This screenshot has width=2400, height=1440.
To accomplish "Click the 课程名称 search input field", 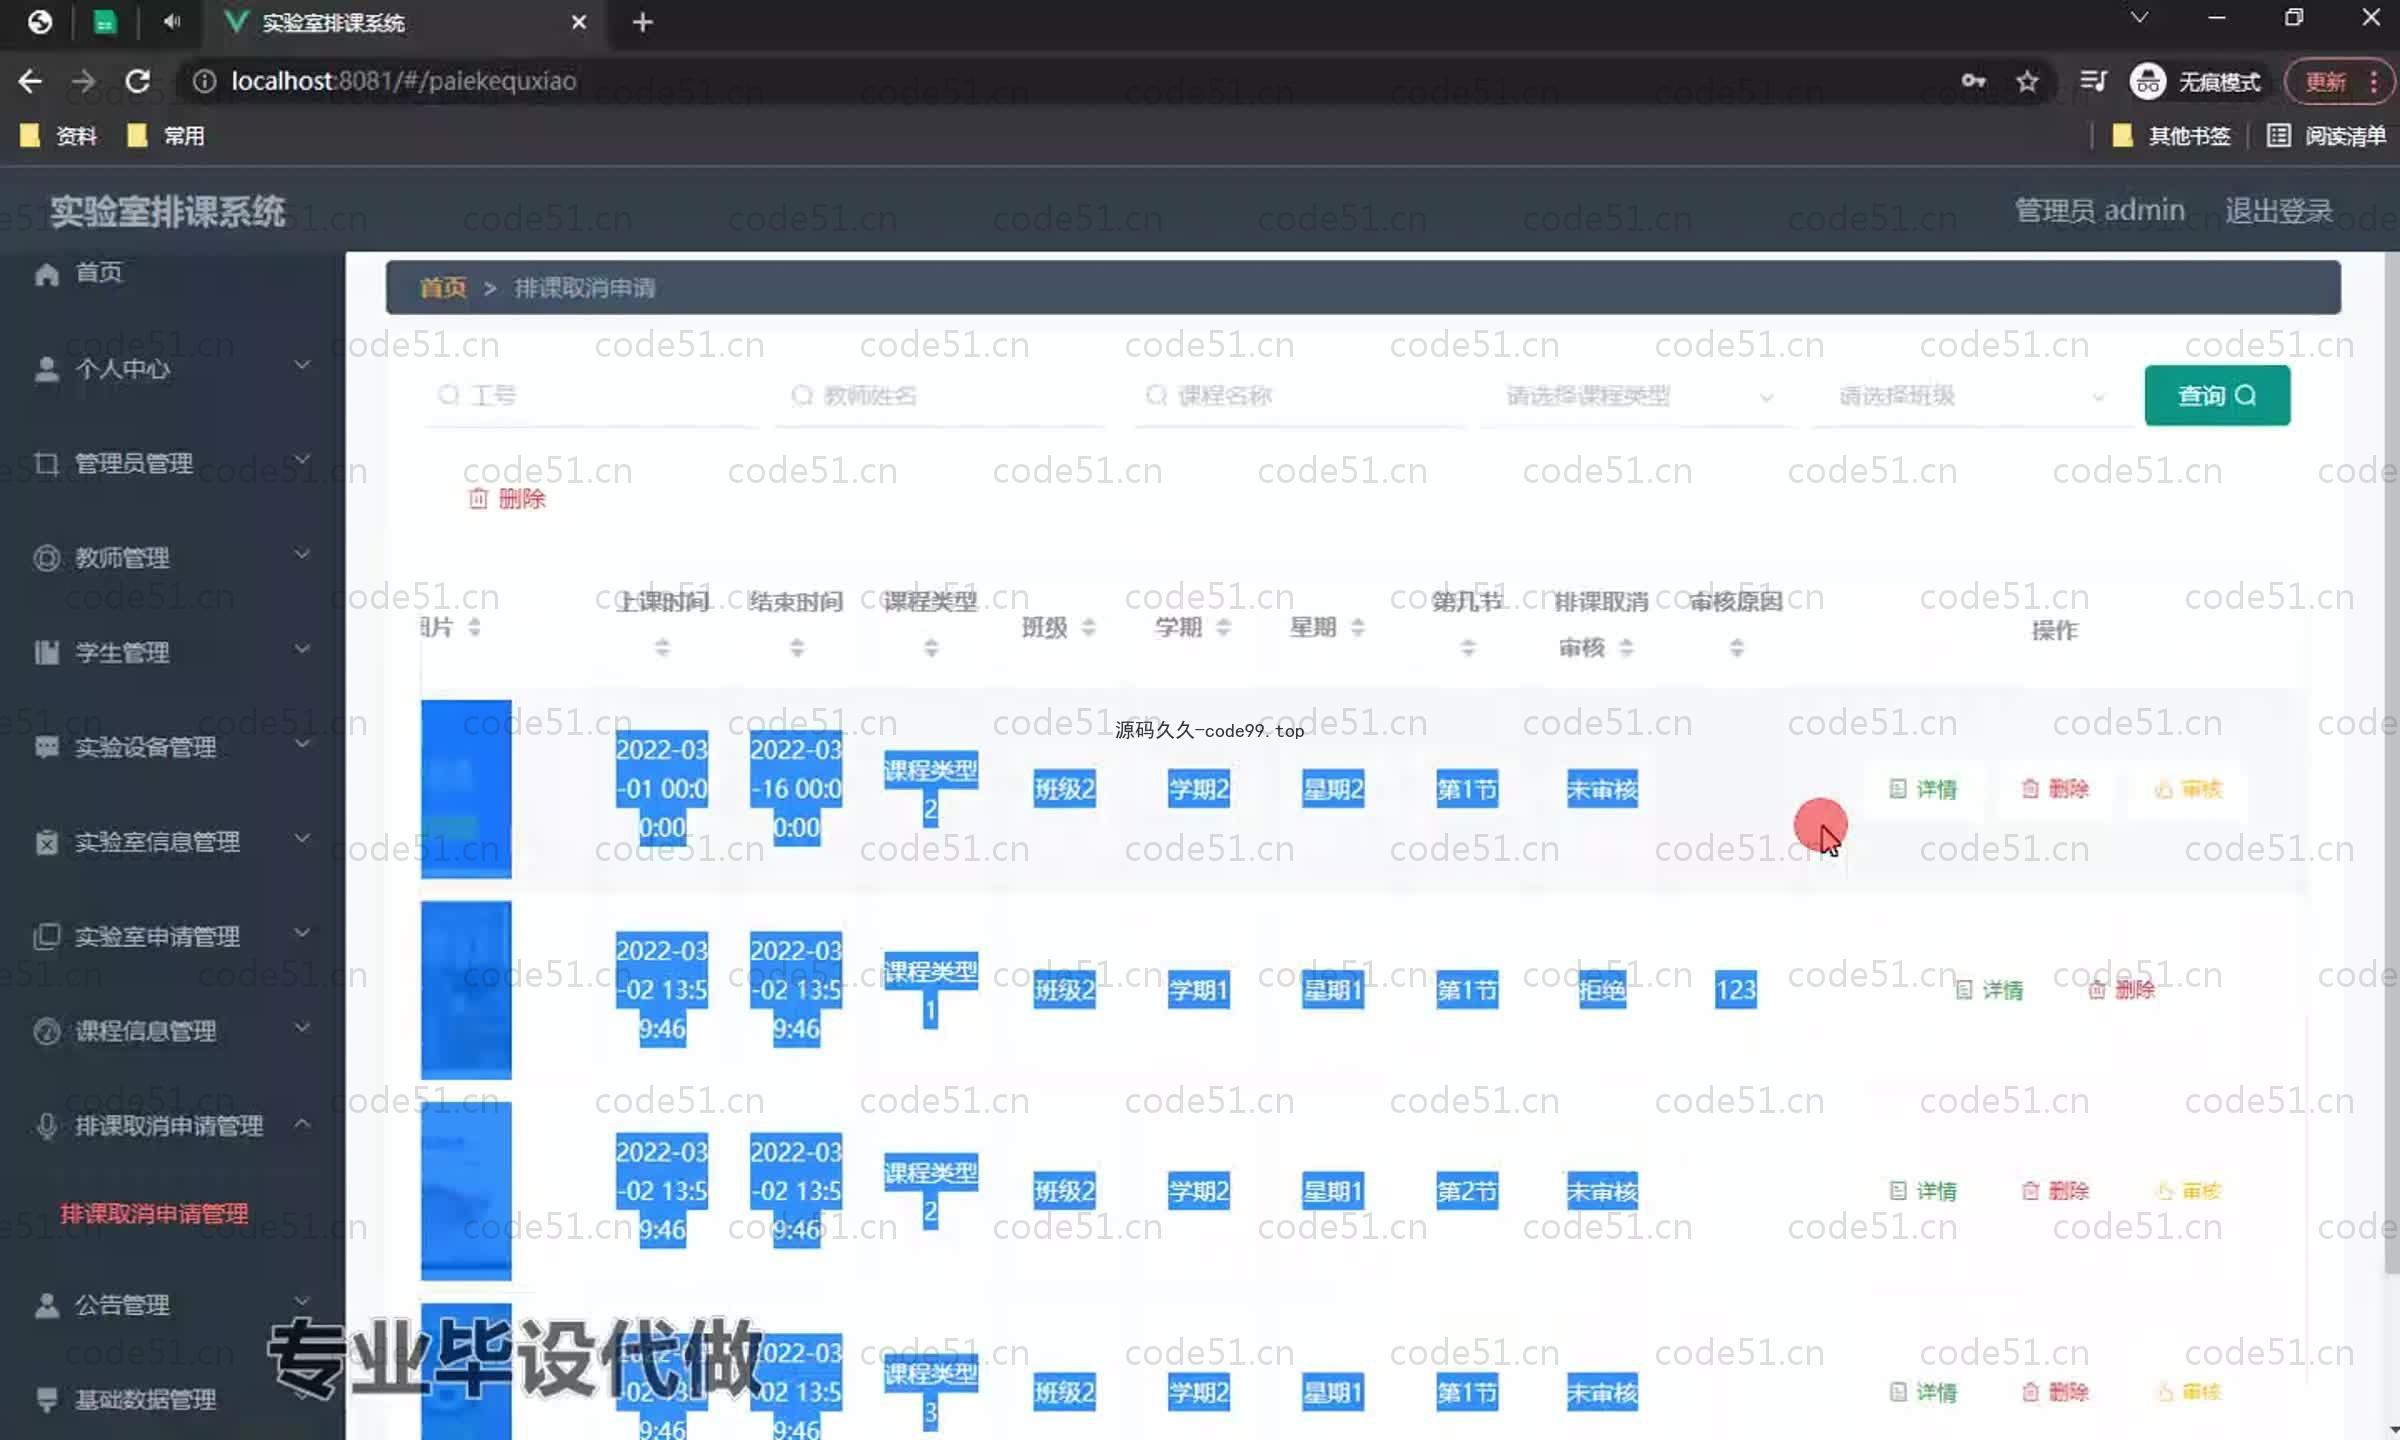I will 1298,396.
